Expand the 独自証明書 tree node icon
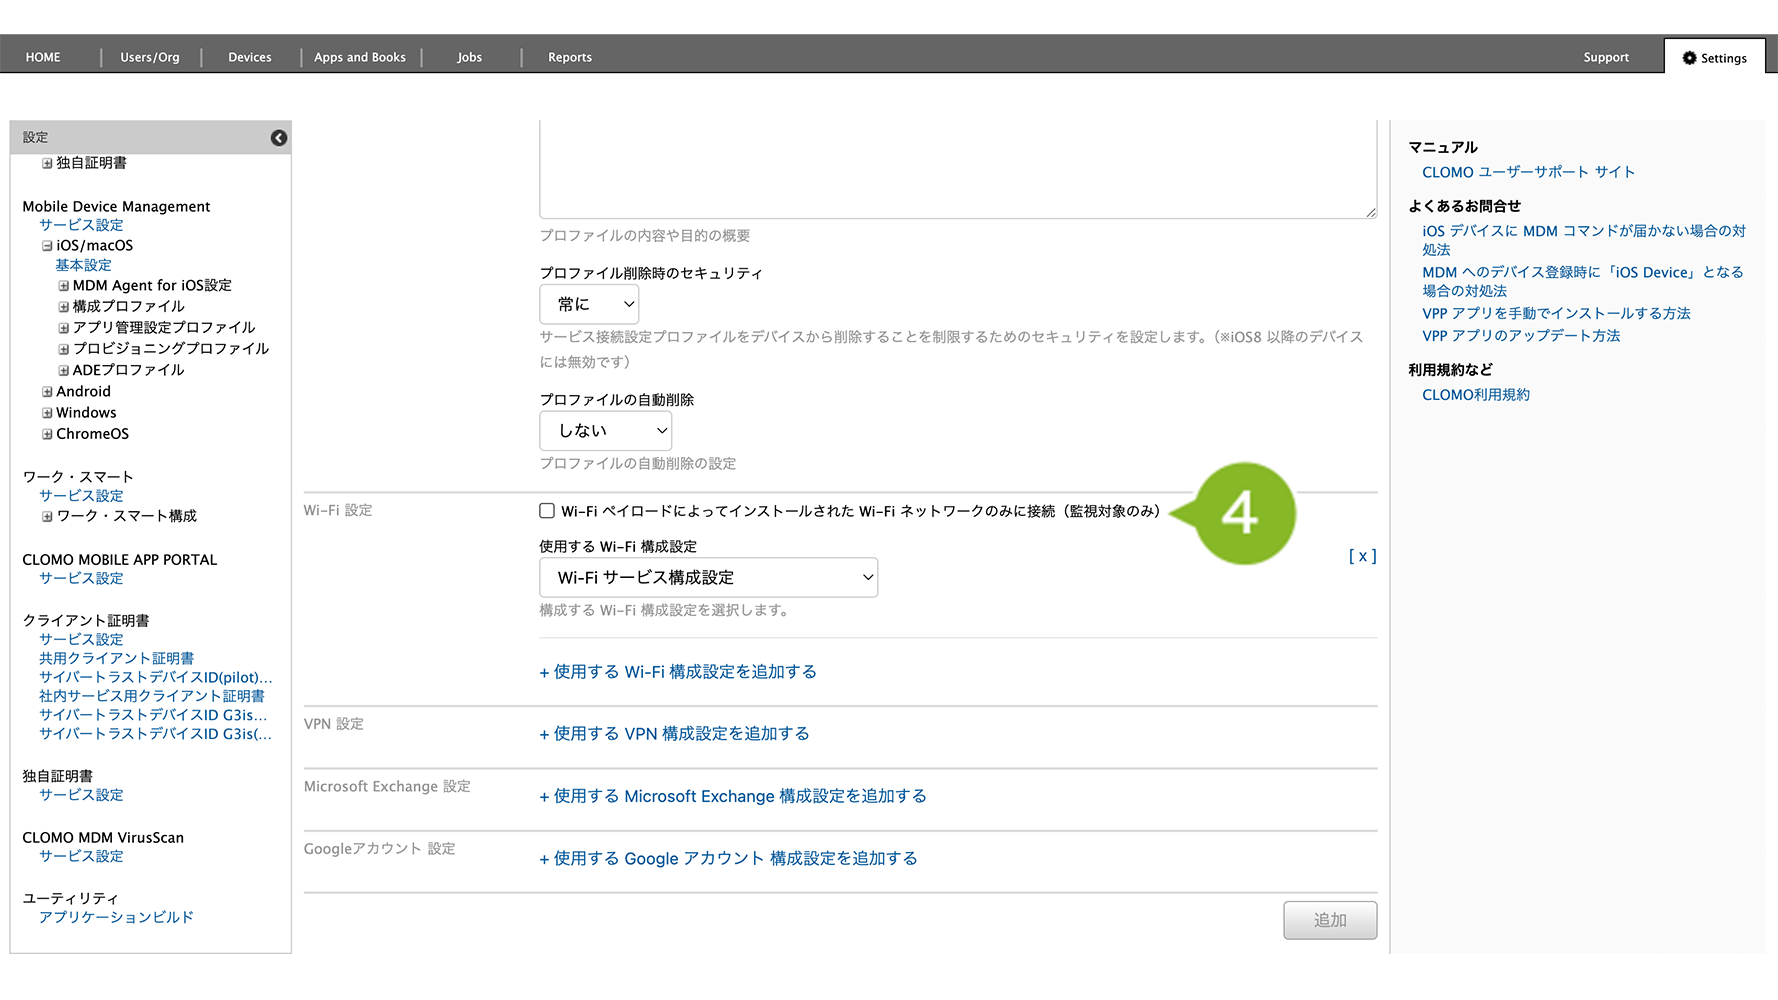Viewport: 1778px width, 1000px height. [x=47, y=164]
